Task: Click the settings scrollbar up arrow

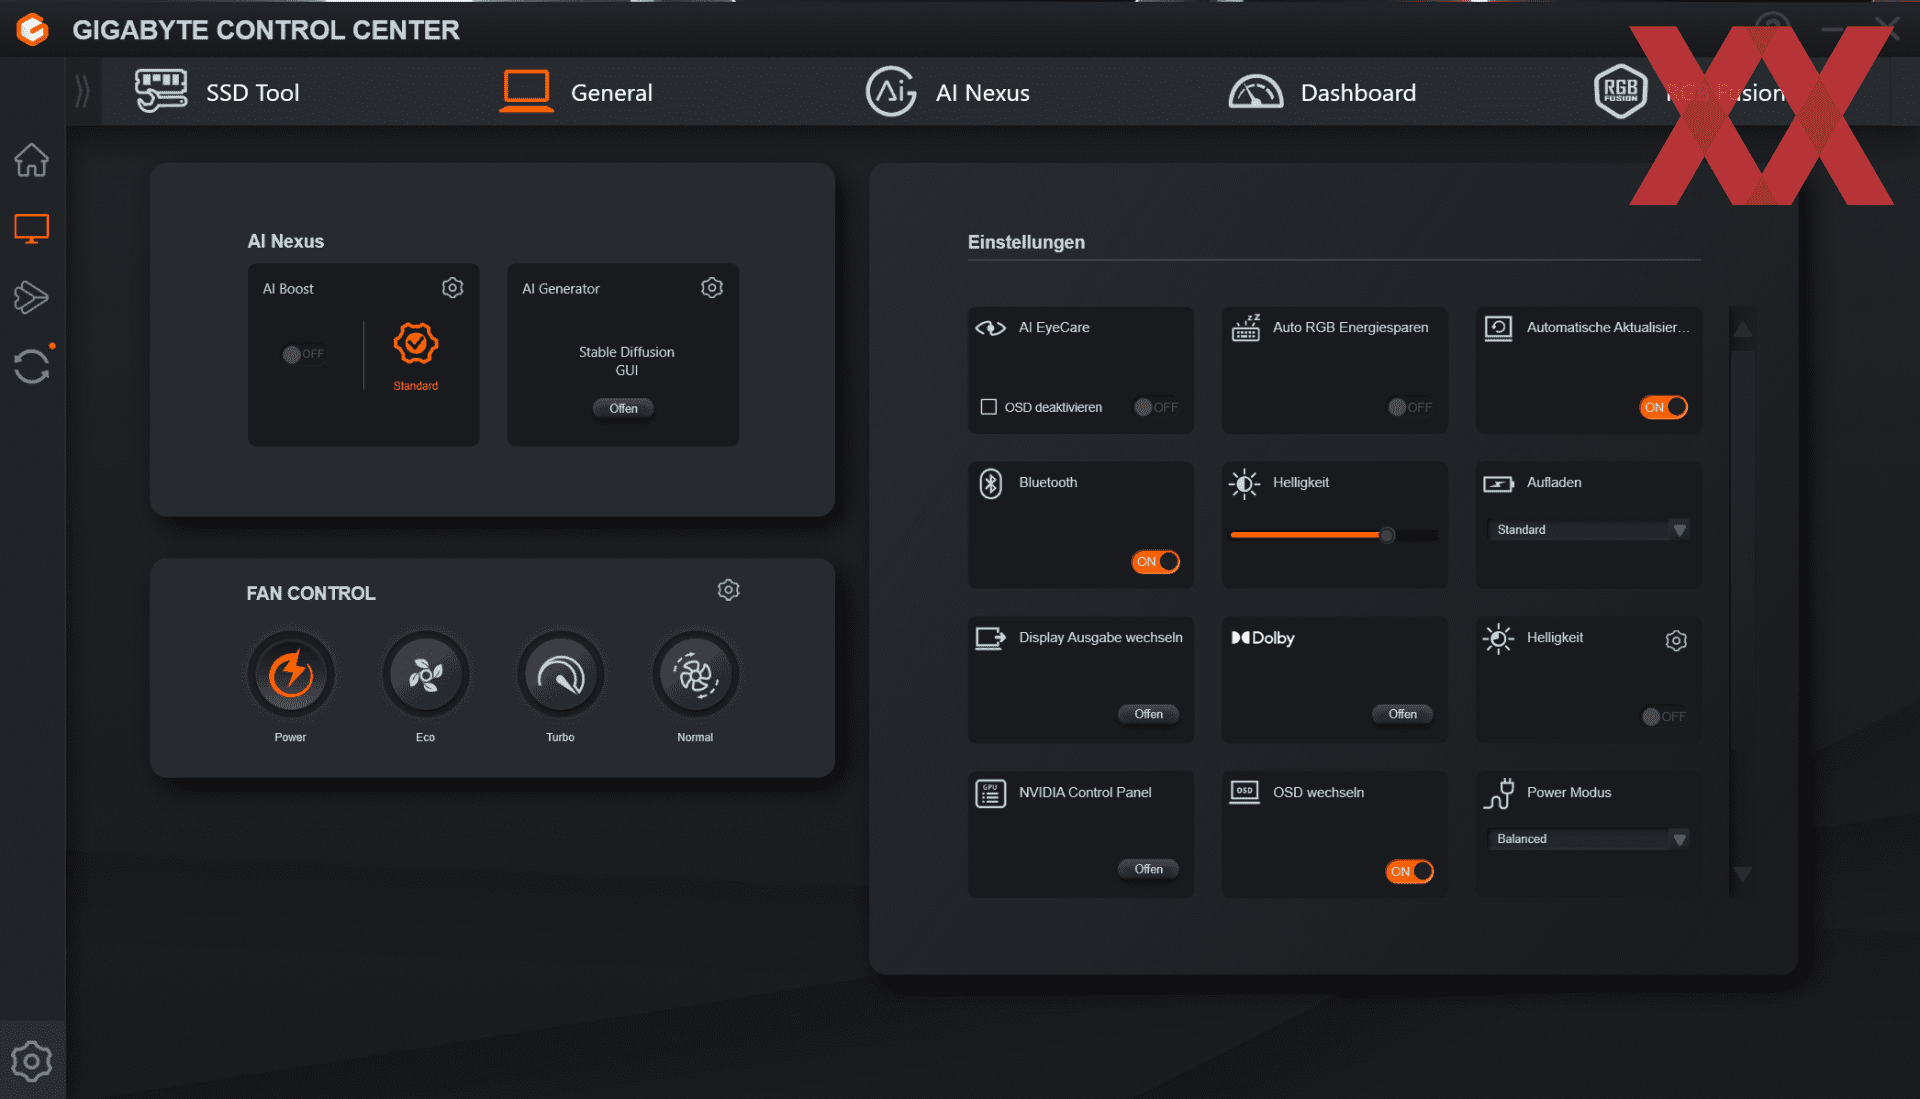Action: (1743, 329)
